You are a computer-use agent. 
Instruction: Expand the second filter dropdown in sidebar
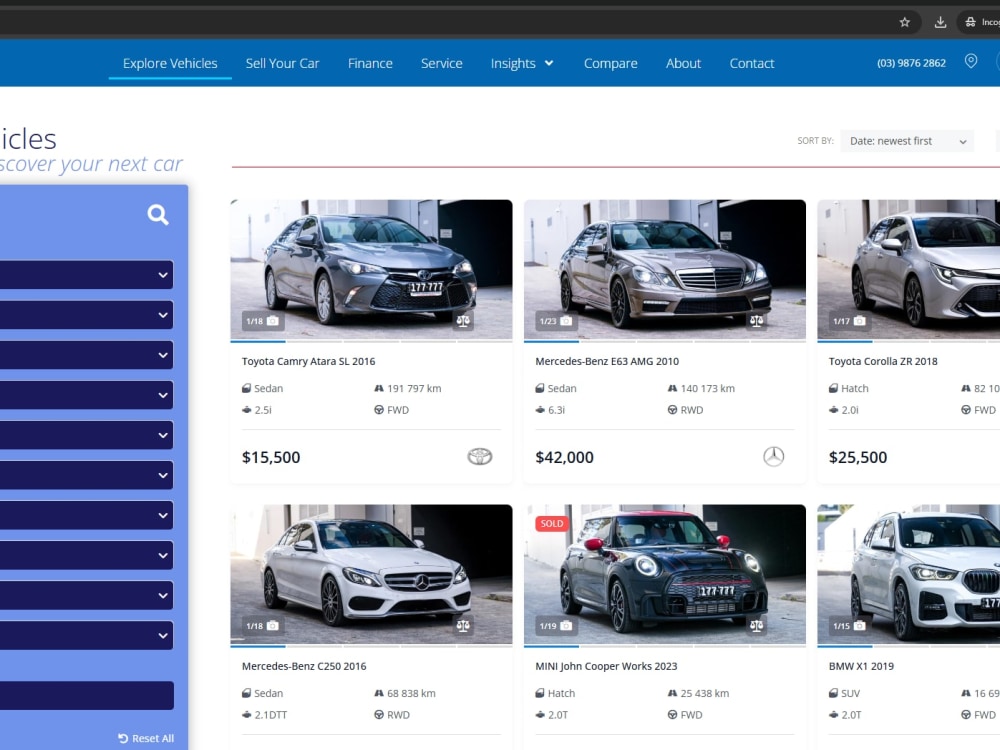click(x=86, y=315)
